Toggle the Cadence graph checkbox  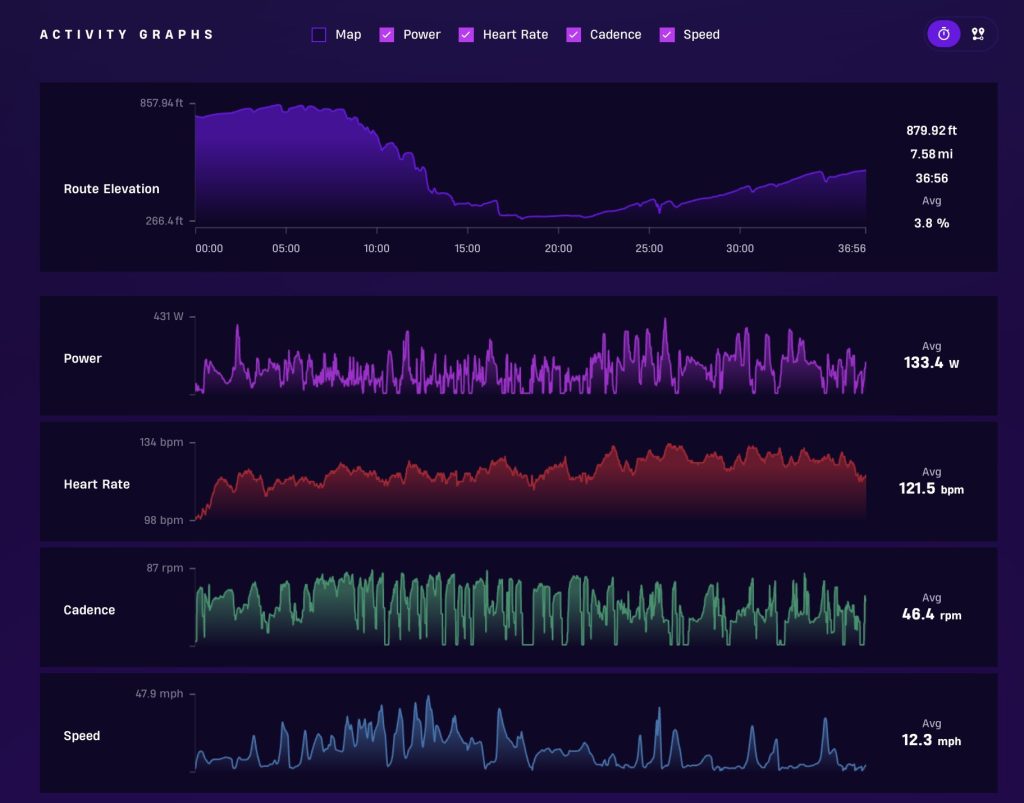[x=573, y=35]
